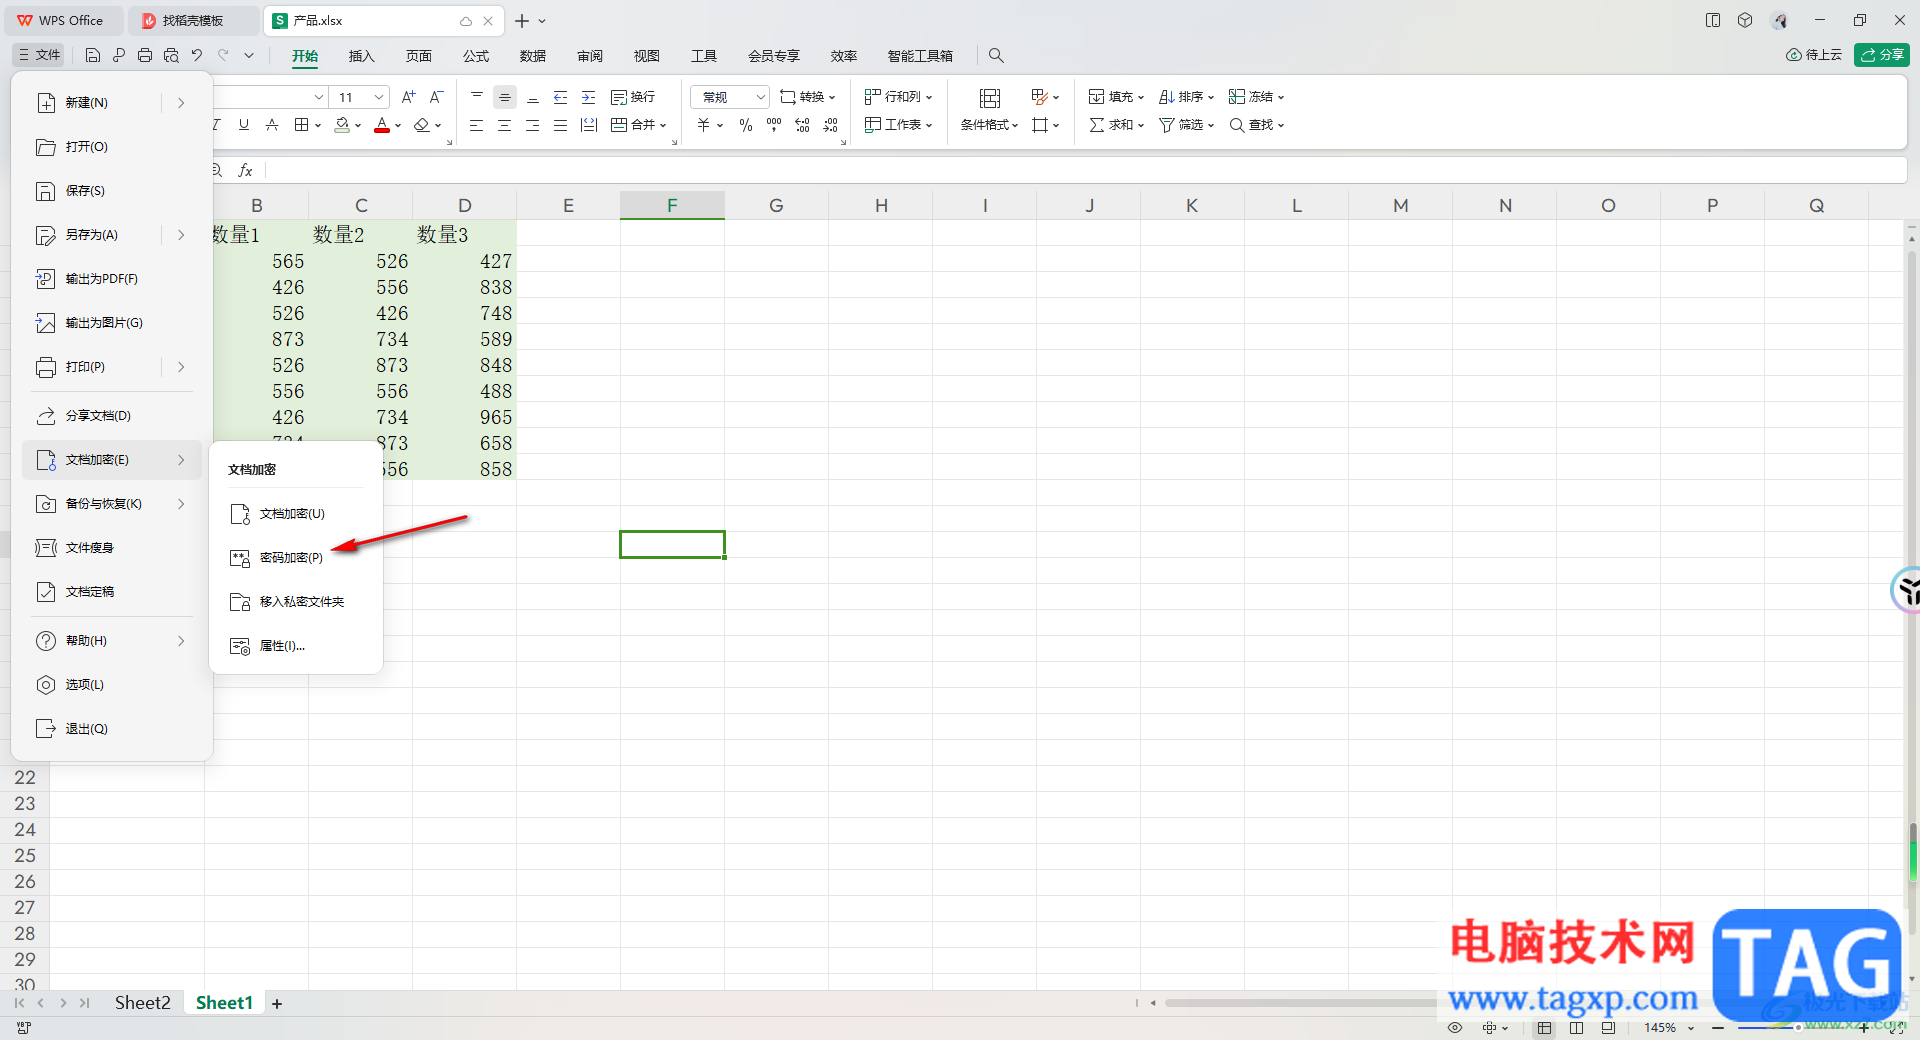
Task: Open the 常规 number format dropdown
Action: (730, 97)
